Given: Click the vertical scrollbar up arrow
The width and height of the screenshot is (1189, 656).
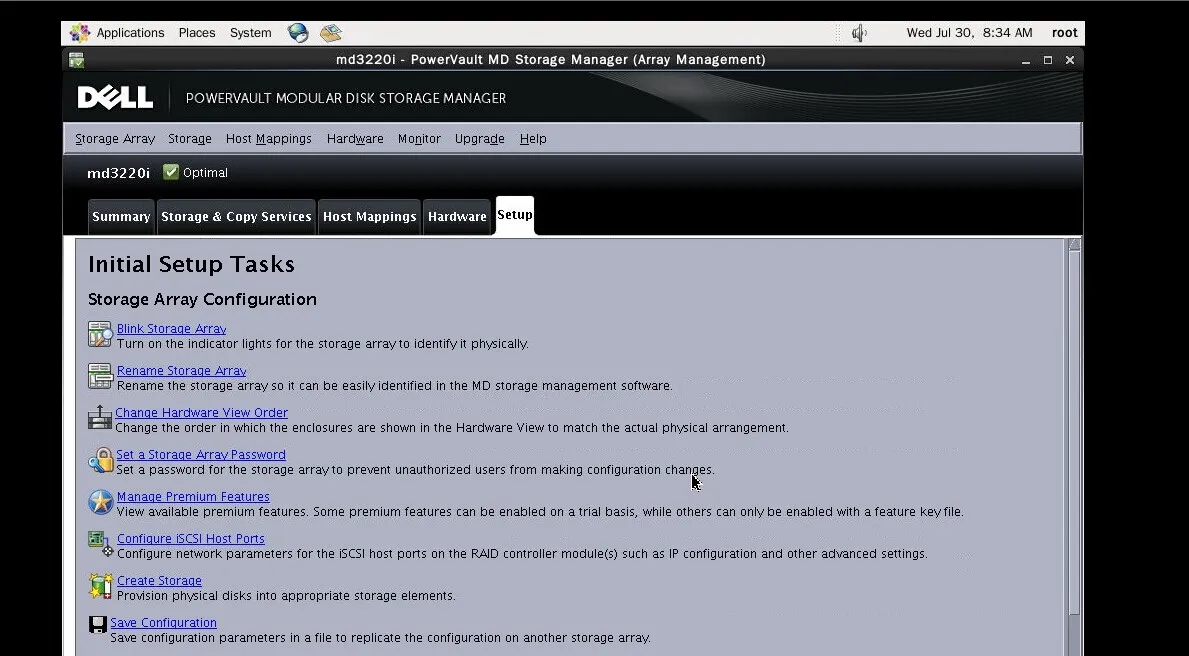Looking at the screenshot, I should (1074, 245).
